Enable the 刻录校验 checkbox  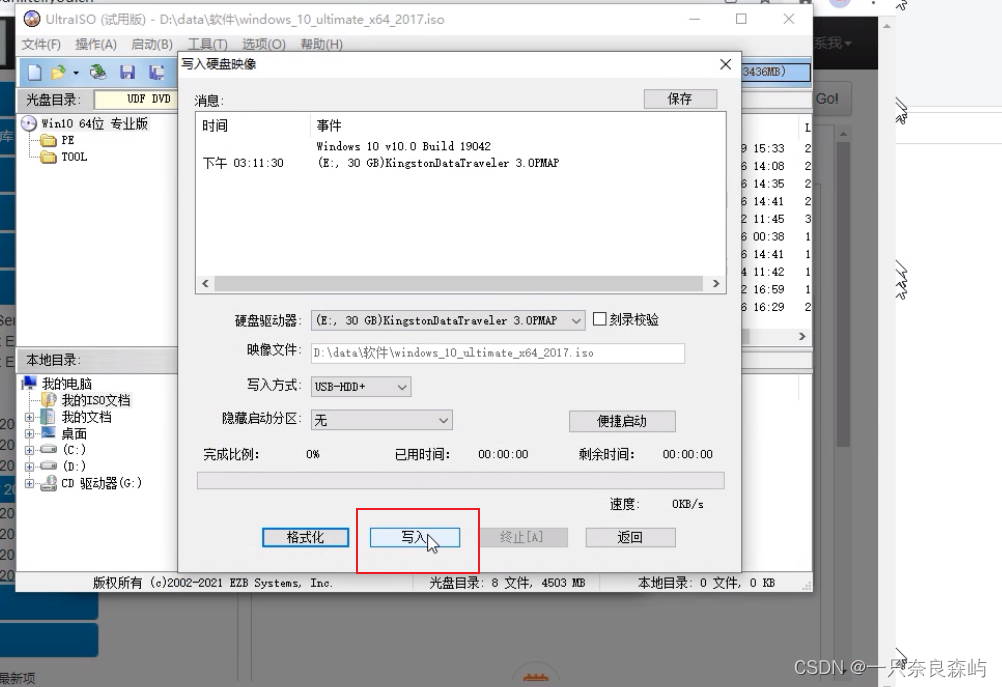point(599,319)
